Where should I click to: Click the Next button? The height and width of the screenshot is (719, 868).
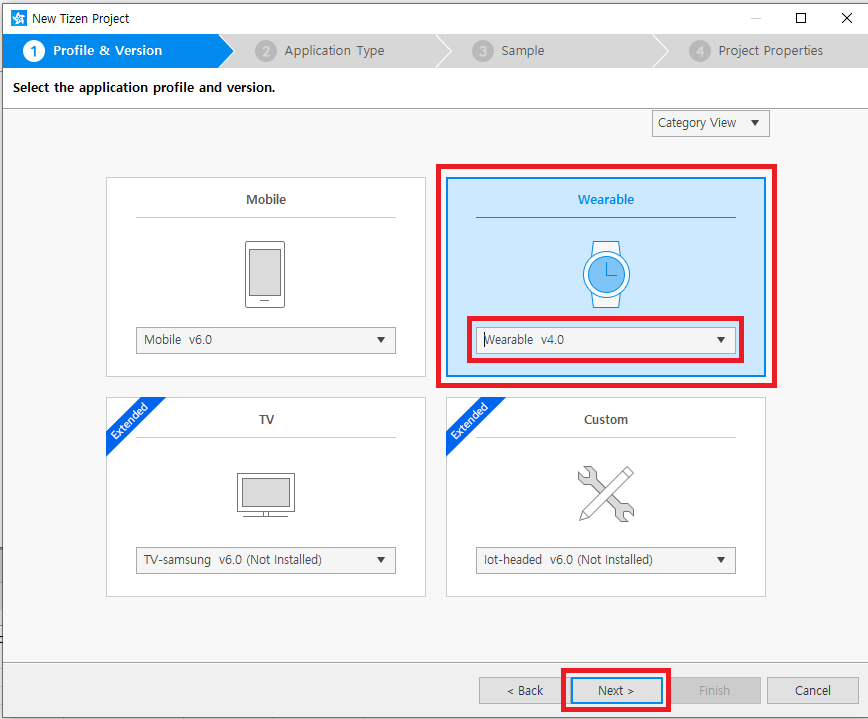(x=616, y=691)
